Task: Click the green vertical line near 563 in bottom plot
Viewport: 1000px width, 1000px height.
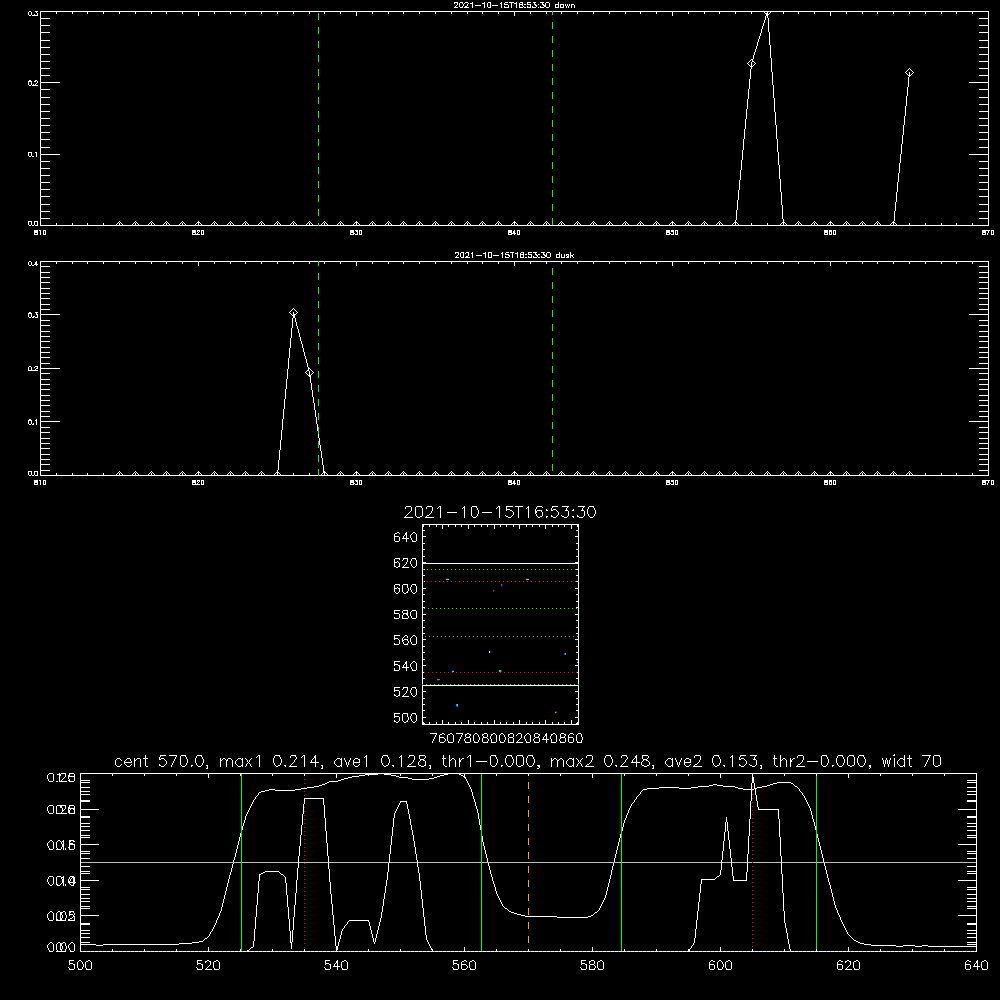Action: point(482,861)
